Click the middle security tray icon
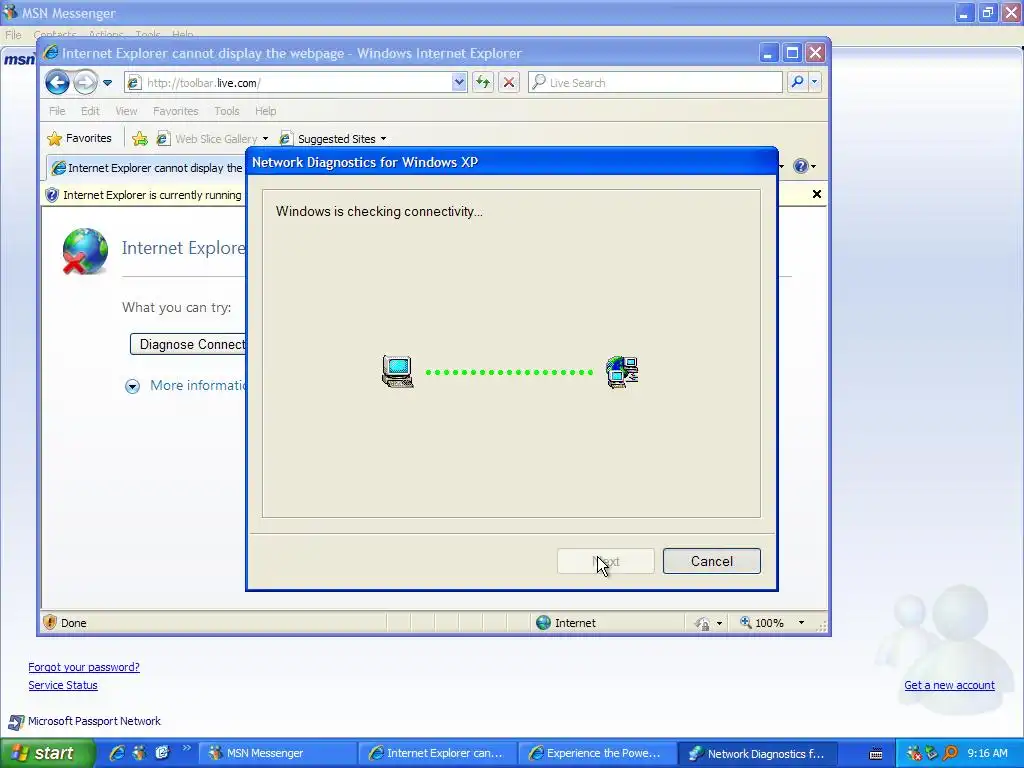1024x768 pixels. pyautogui.click(x=932, y=753)
